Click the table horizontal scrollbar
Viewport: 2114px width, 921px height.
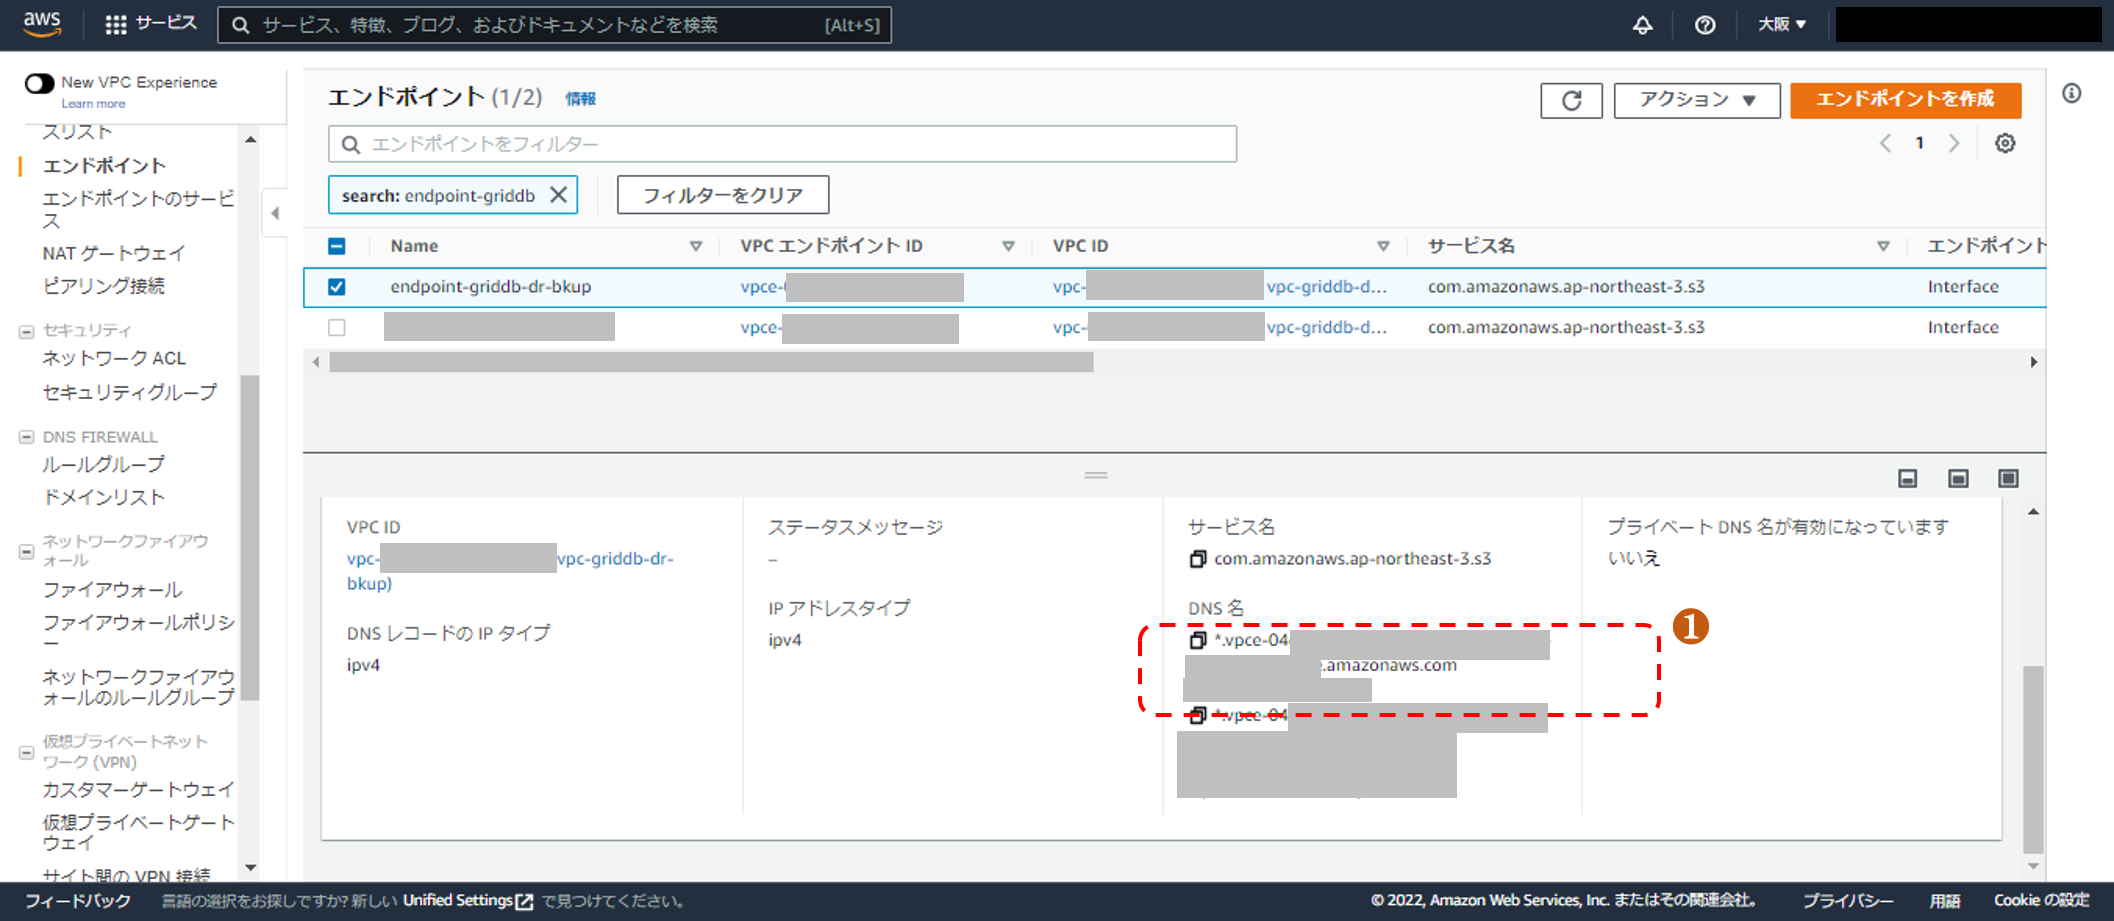click(711, 362)
